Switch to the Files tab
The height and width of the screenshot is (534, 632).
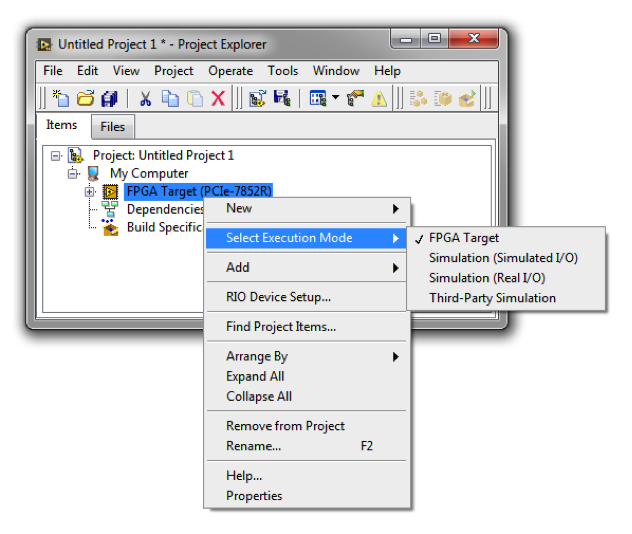tap(112, 127)
